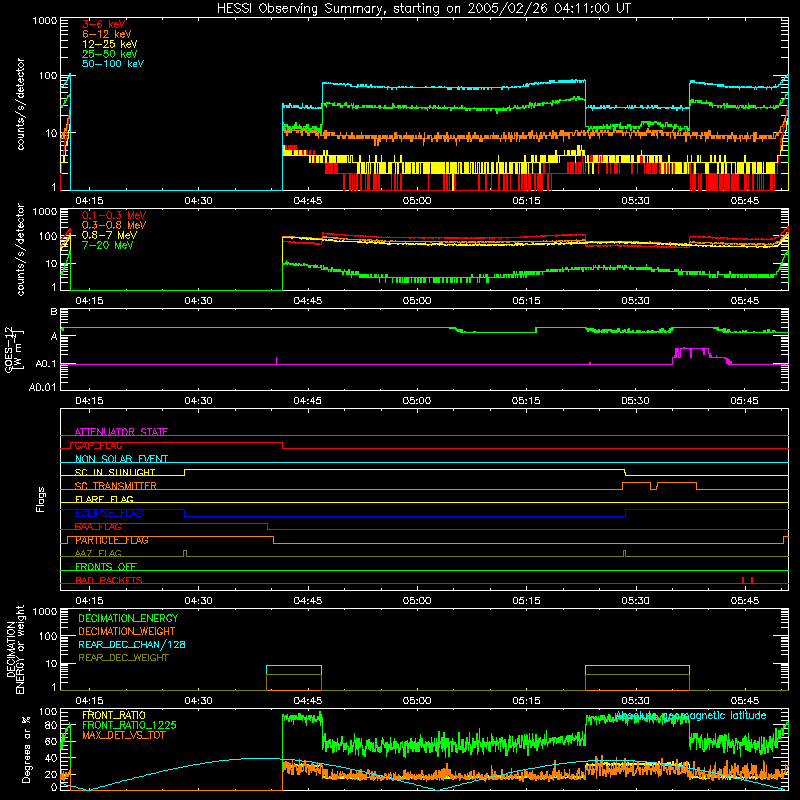Select the FRONTS_OFF flag label
This screenshot has height=800, width=800.
point(106,566)
